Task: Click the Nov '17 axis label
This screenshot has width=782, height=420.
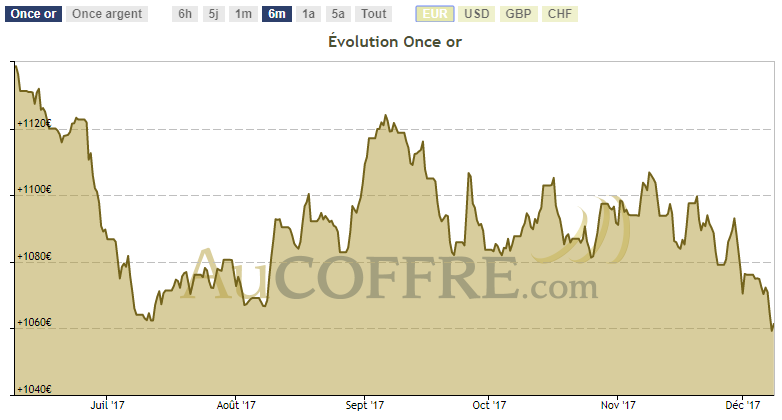Action: (x=619, y=405)
